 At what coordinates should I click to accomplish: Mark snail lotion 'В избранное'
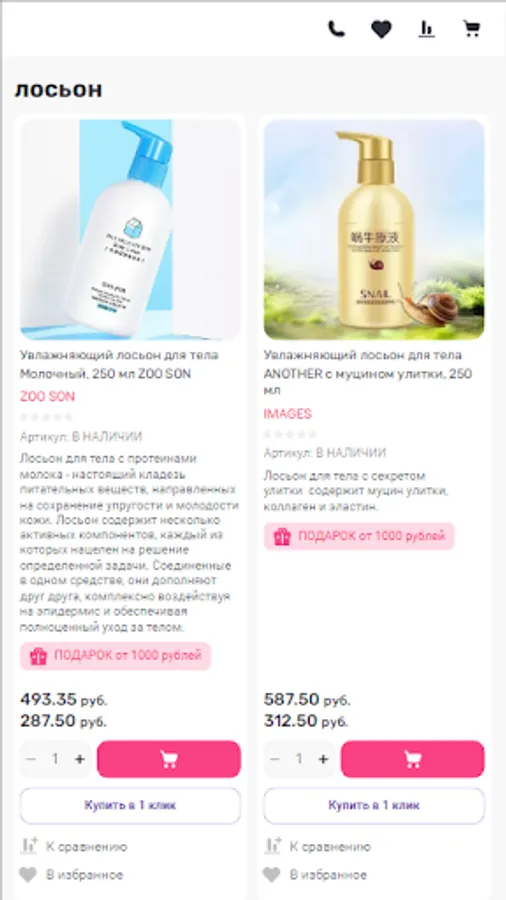tap(315, 875)
